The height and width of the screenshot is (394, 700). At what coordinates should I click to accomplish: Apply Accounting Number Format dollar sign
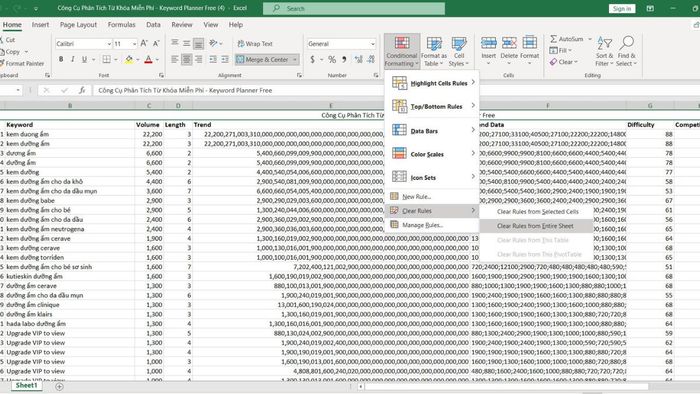[312, 59]
